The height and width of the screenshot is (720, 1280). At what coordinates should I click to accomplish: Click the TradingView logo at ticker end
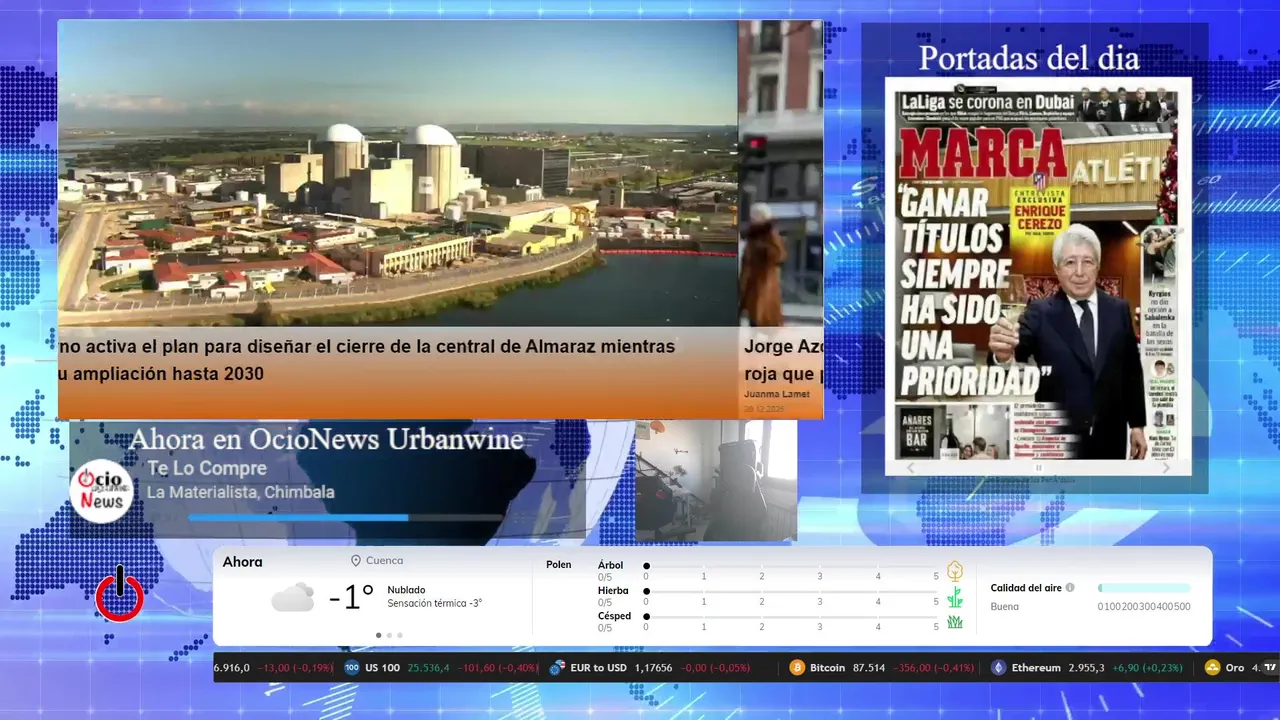coord(1271,668)
